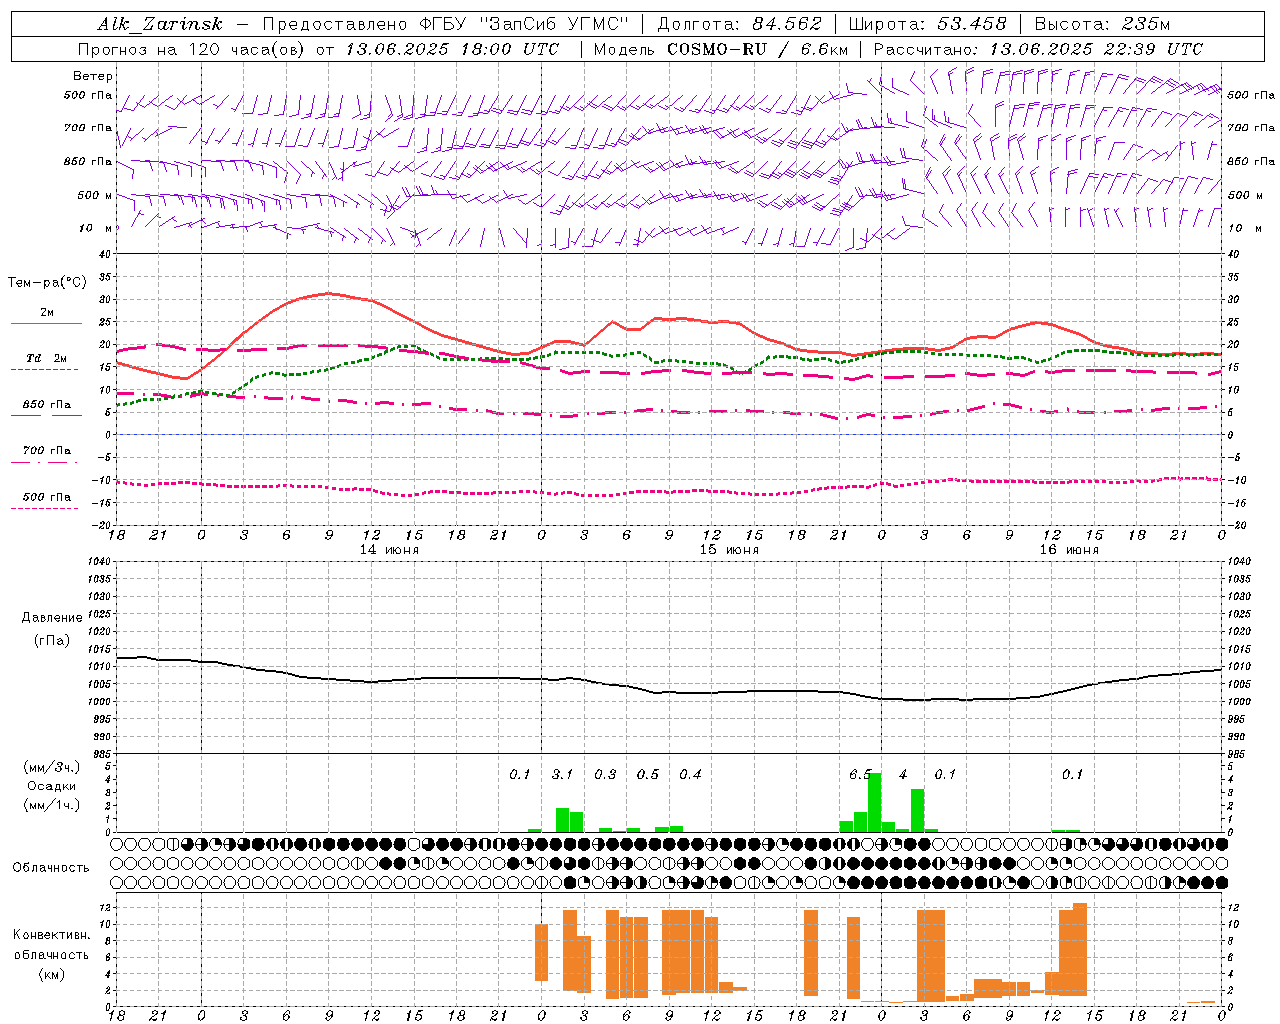The height and width of the screenshot is (1024, 1280).
Task: Click the precipitation value 4
Action: click(903, 775)
